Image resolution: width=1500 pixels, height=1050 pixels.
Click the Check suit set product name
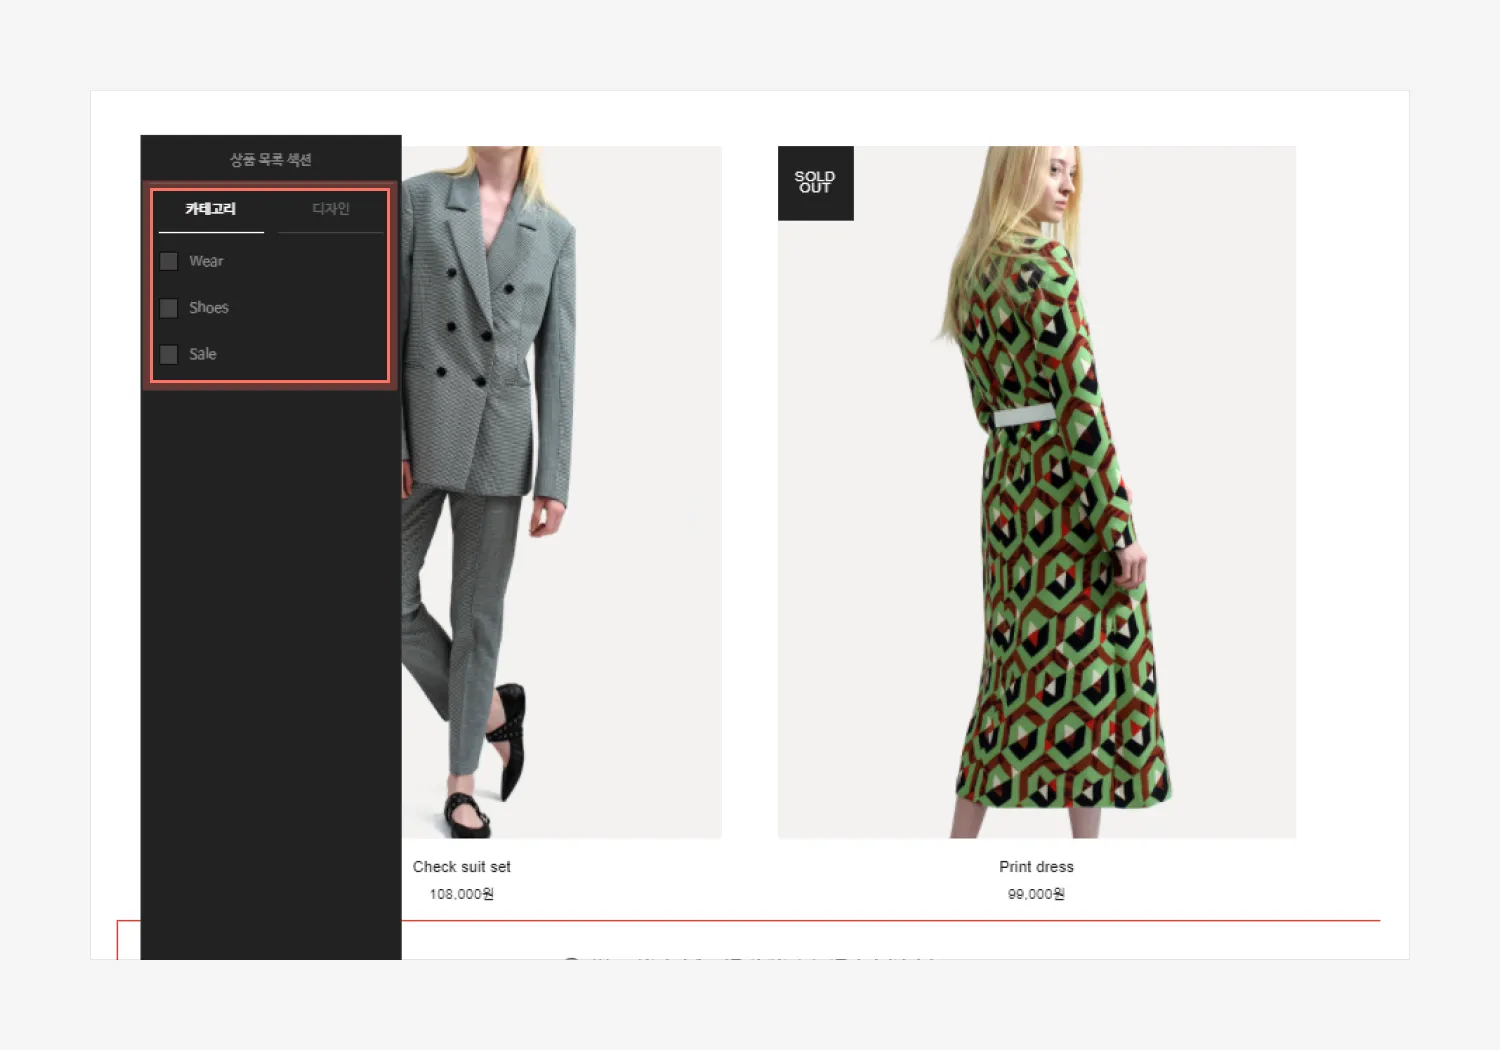462,867
